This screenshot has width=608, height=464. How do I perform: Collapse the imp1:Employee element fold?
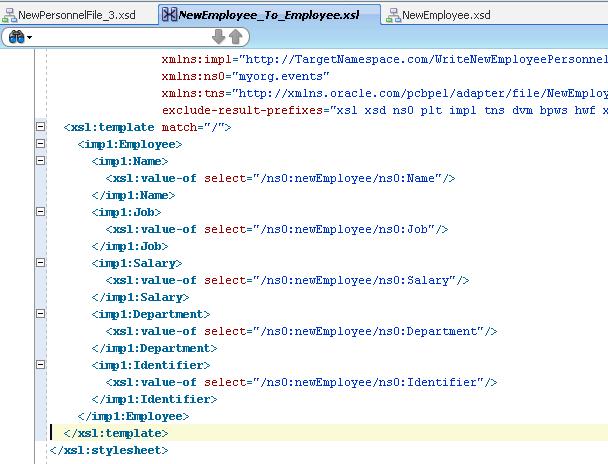coord(40,144)
